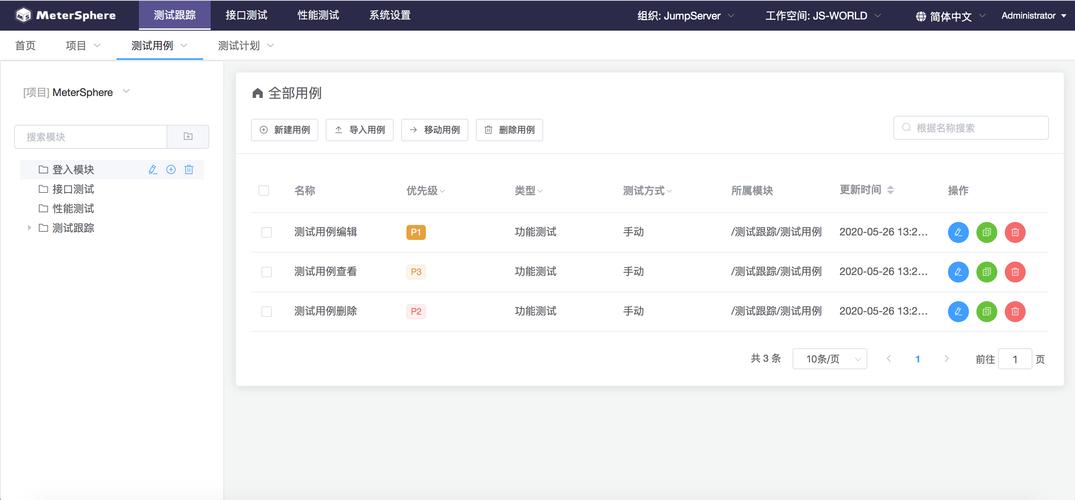1075x500 pixels.
Task: Copy the 测试用例删除 row
Action: [x=987, y=312]
